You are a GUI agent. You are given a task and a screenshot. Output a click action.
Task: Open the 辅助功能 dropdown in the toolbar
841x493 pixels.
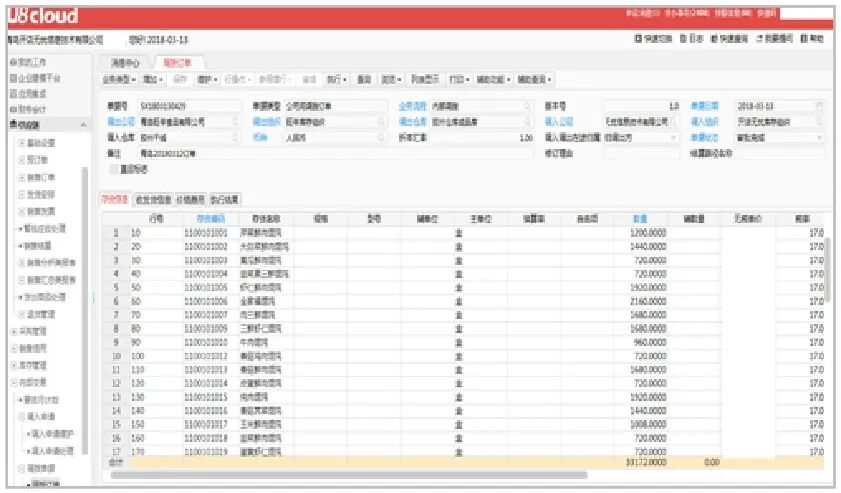click(493, 79)
